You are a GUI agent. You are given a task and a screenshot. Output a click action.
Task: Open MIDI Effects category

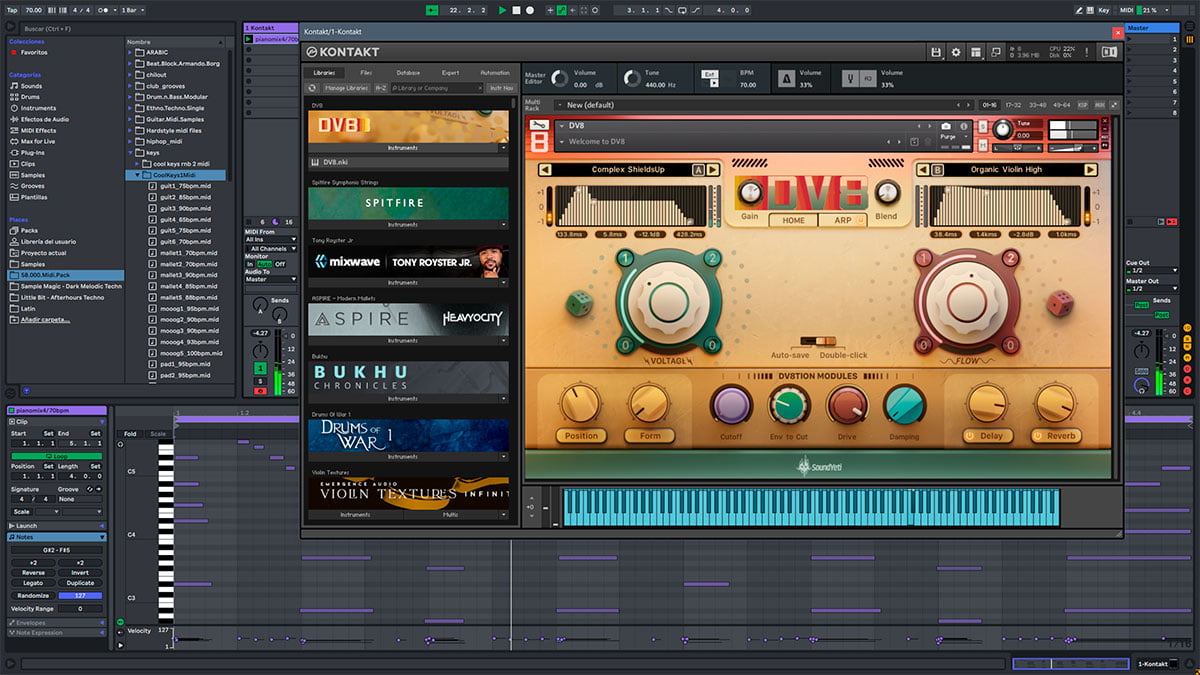click(38, 130)
